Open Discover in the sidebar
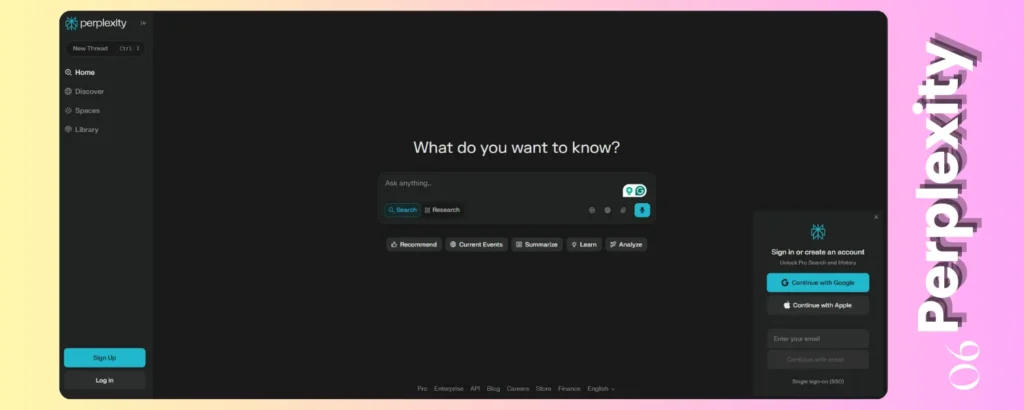Screen dimensions: 1024x410 tap(84, 91)
